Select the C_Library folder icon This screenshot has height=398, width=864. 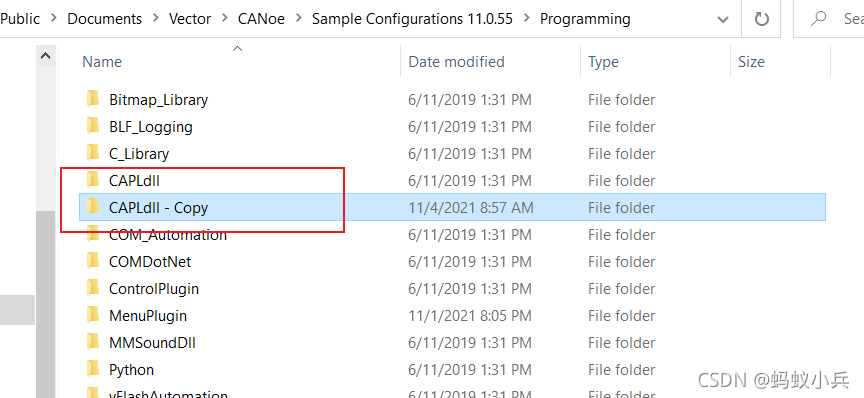[x=93, y=153]
